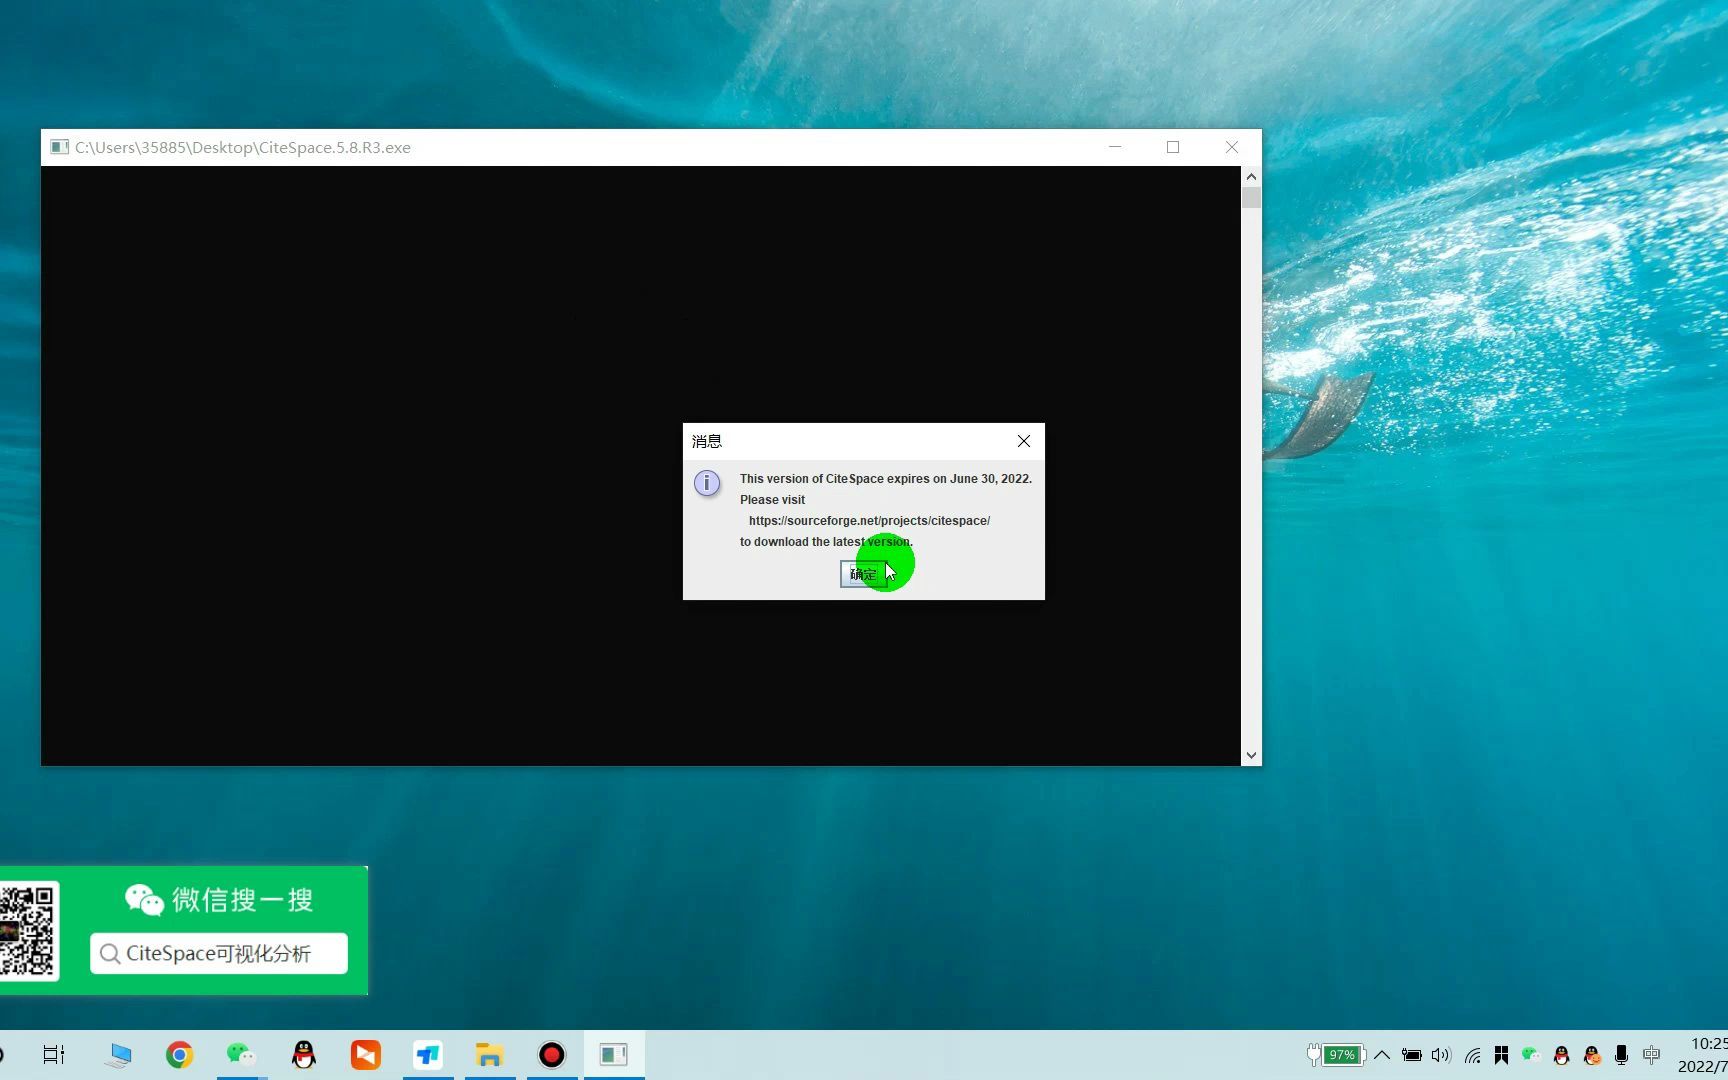Image resolution: width=1728 pixels, height=1080 pixels.
Task: Click the volume icon in the system tray
Action: pyautogui.click(x=1441, y=1054)
